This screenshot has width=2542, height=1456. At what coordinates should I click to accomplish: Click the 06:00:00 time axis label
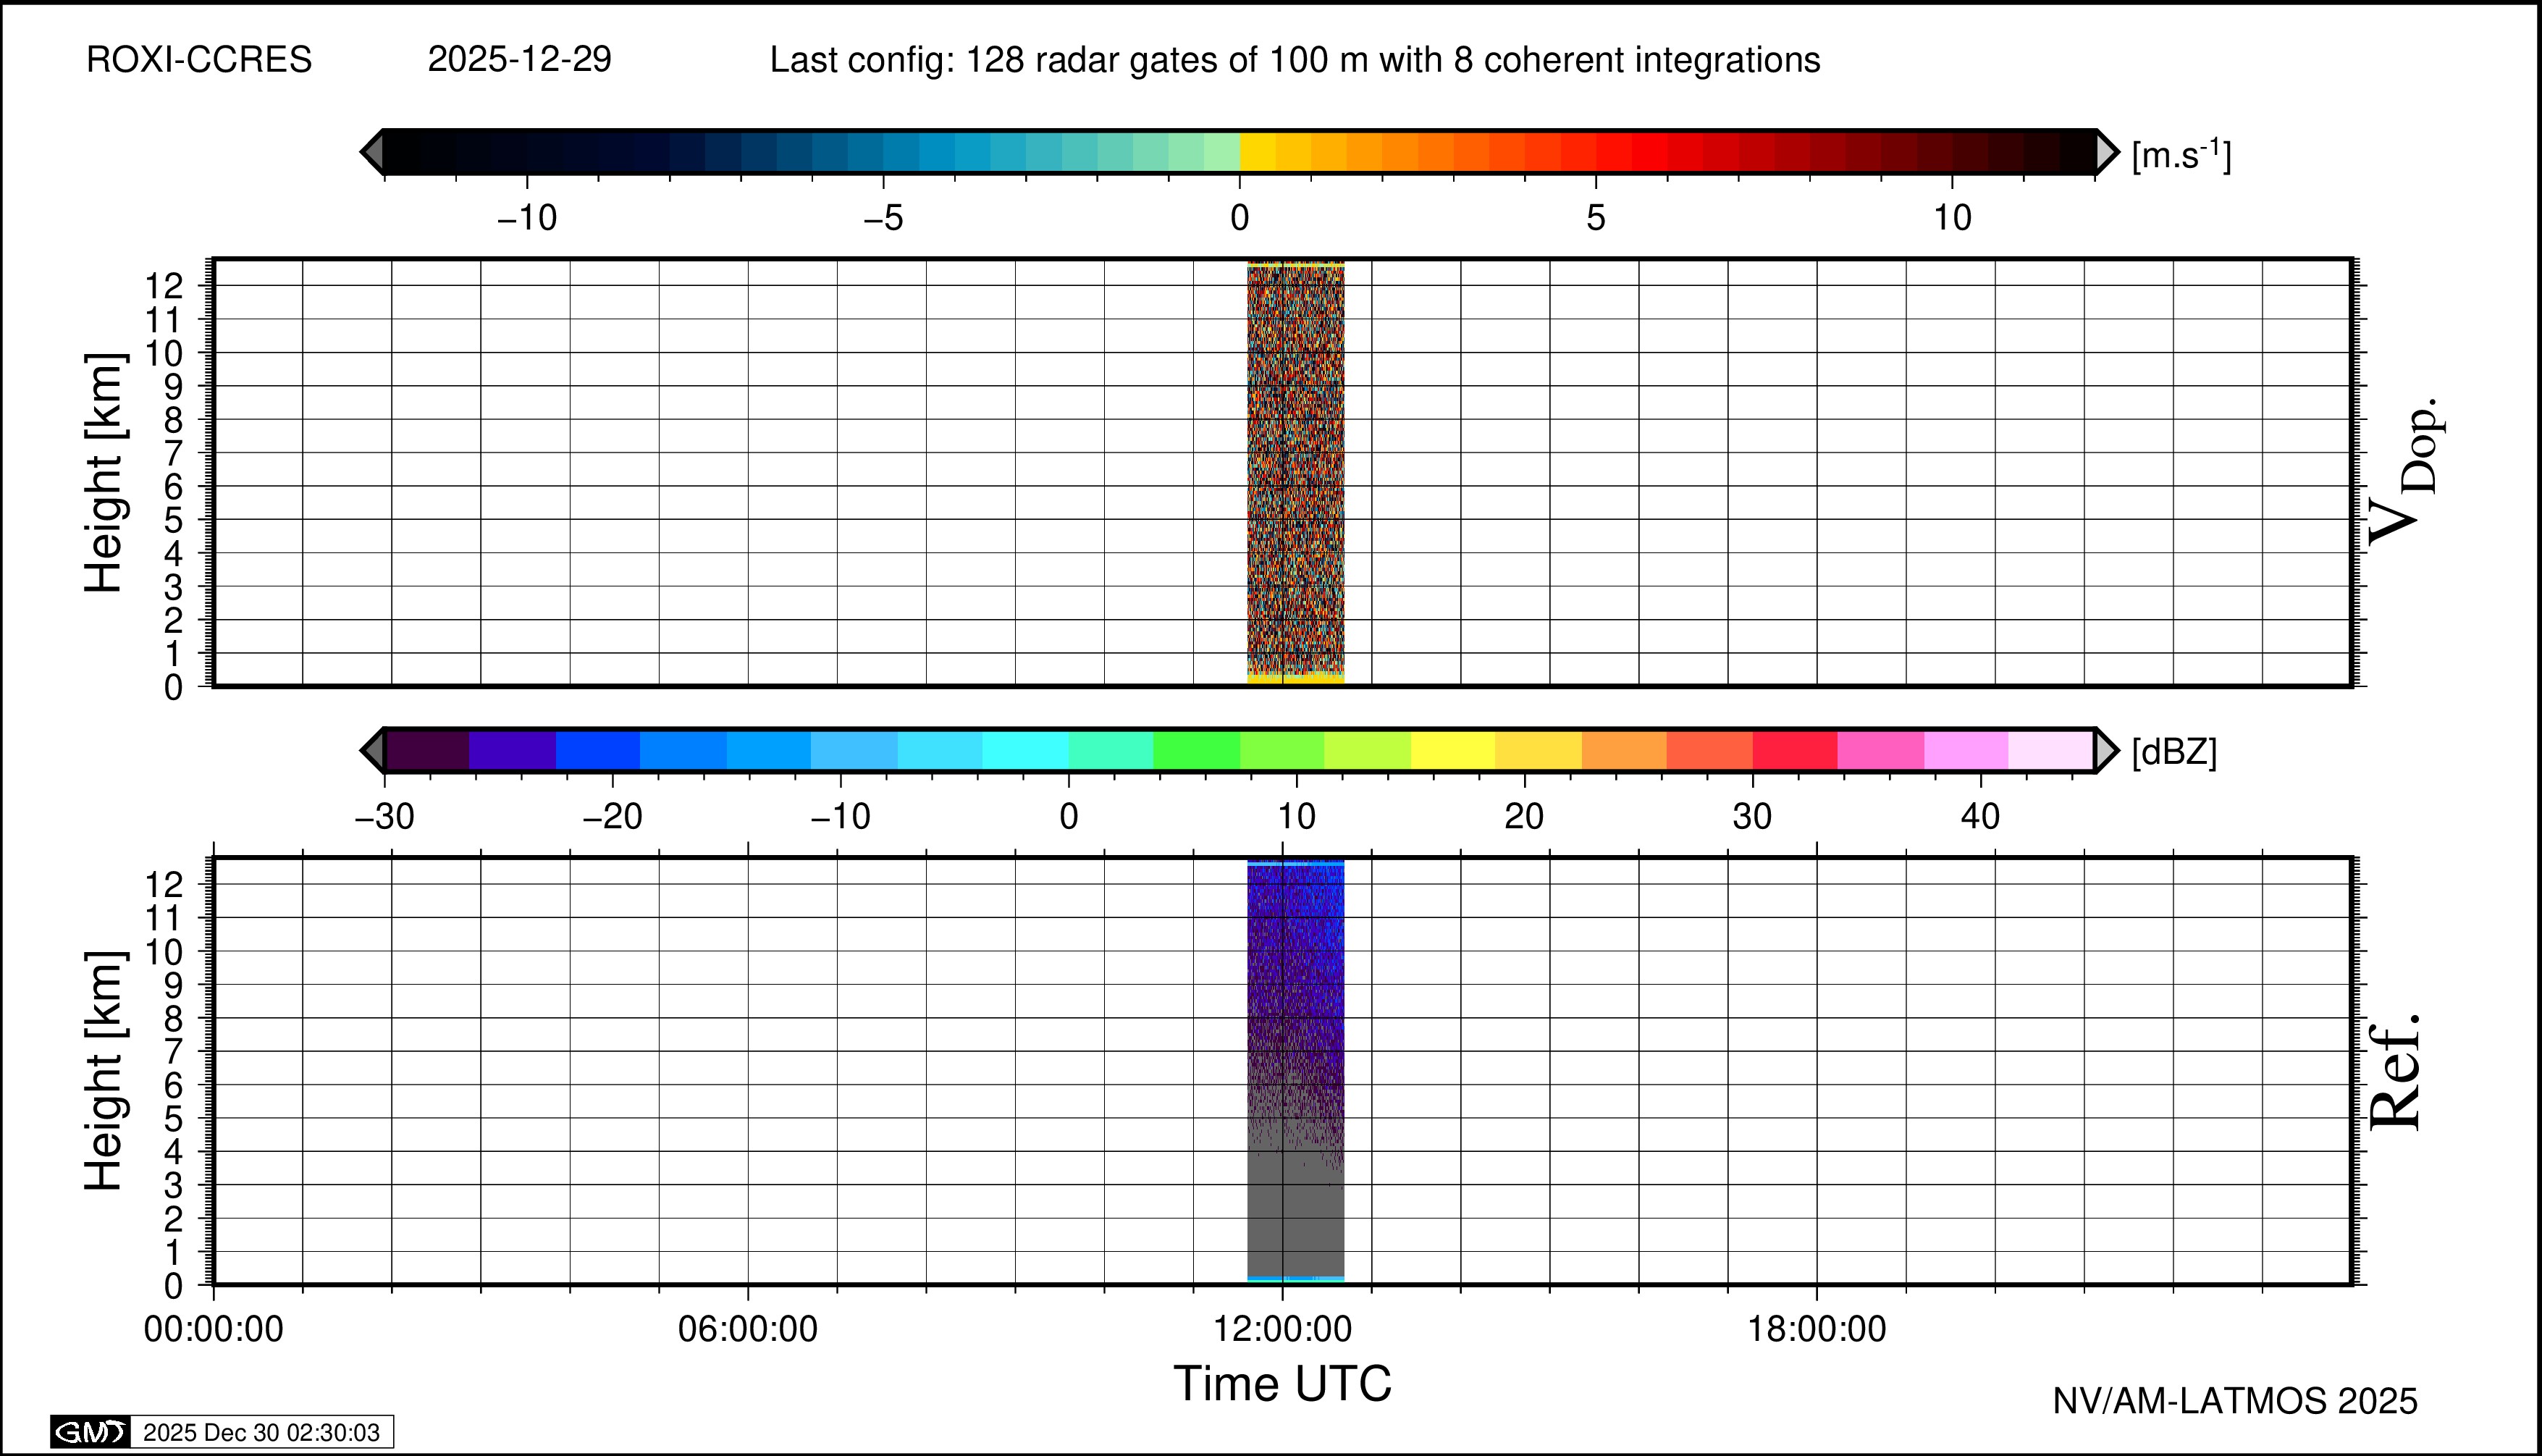pyautogui.click(x=748, y=1329)
